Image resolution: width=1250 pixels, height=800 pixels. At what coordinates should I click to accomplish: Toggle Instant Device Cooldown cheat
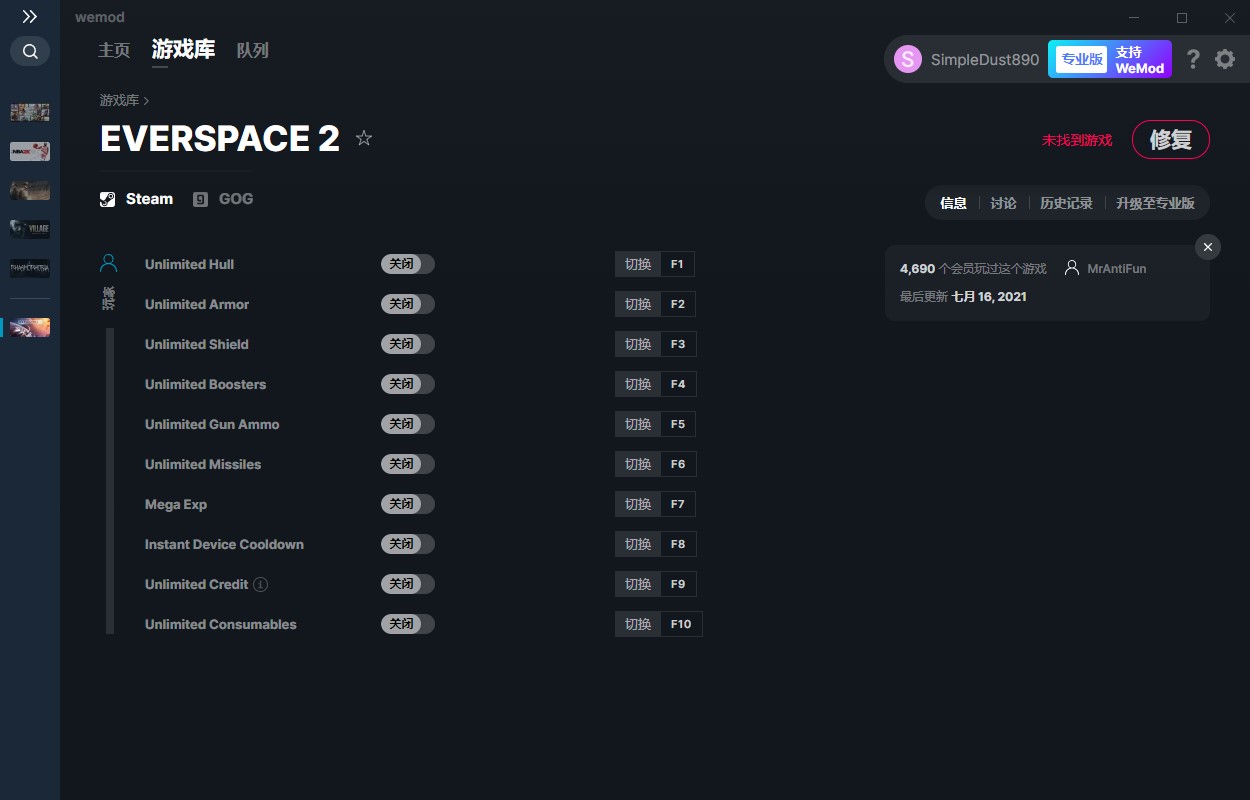click(408, 544)
